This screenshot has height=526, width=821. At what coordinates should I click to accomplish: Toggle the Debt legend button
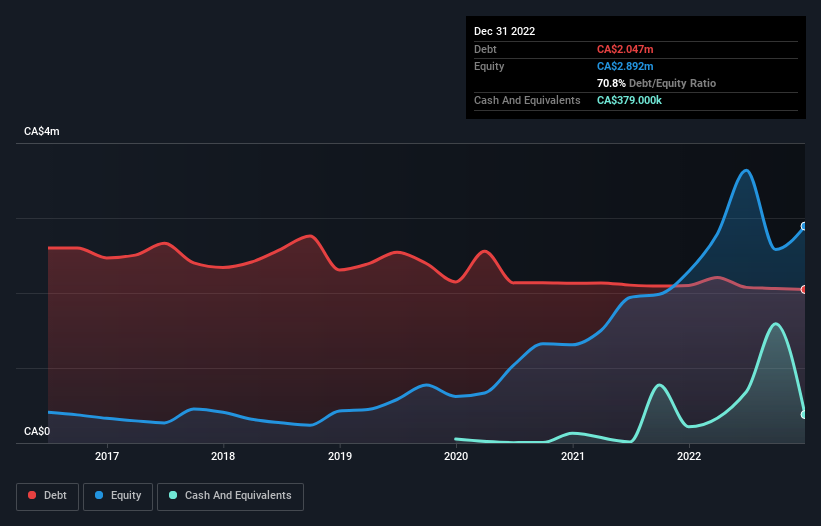48,496
